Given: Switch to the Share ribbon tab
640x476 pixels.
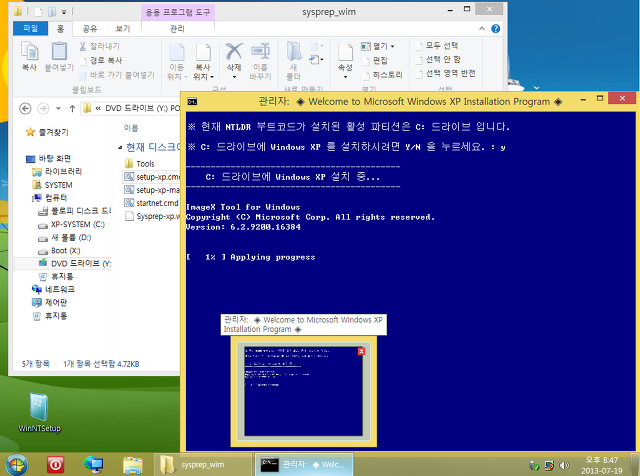Looking at the screenshot, I should [x=90, y=28].
